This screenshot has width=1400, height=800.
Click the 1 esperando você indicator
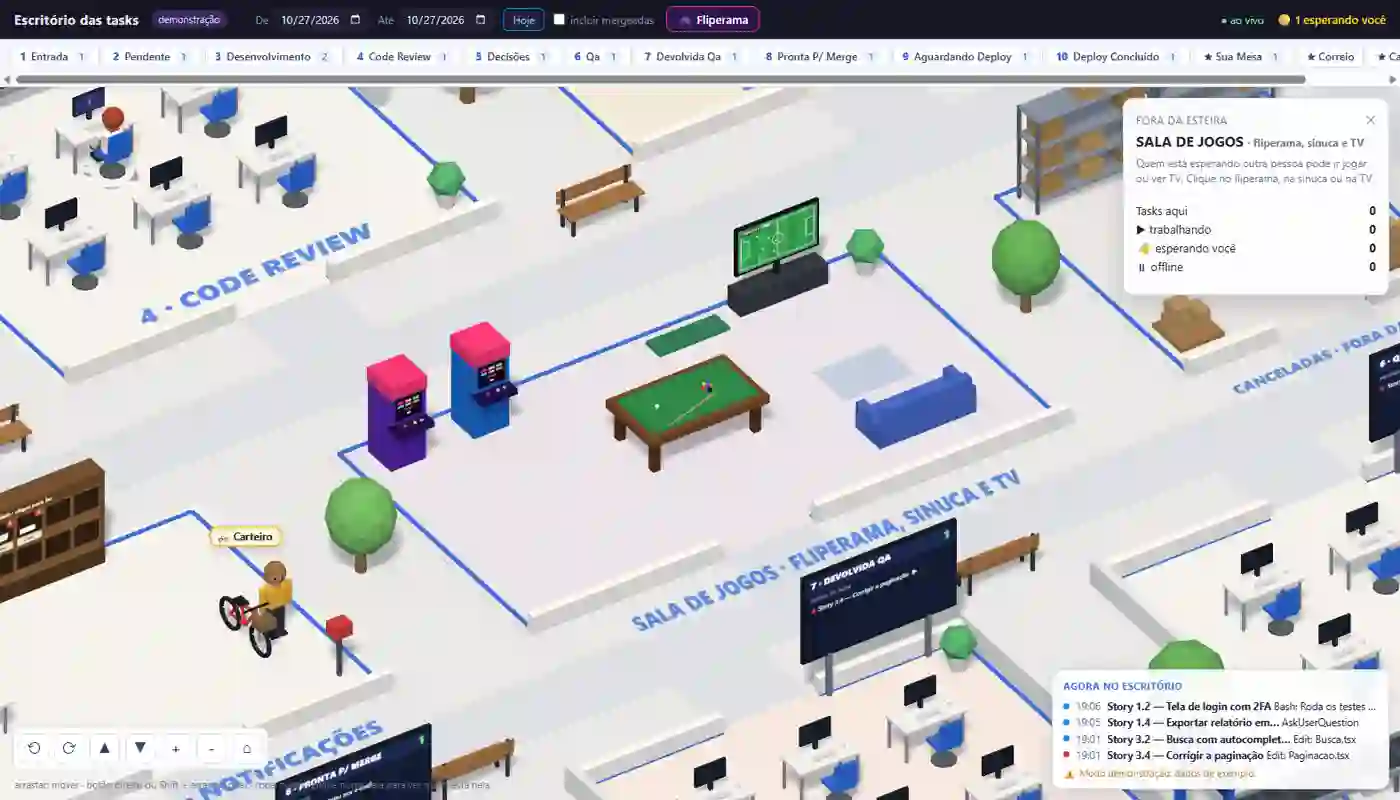(1332, 20)
